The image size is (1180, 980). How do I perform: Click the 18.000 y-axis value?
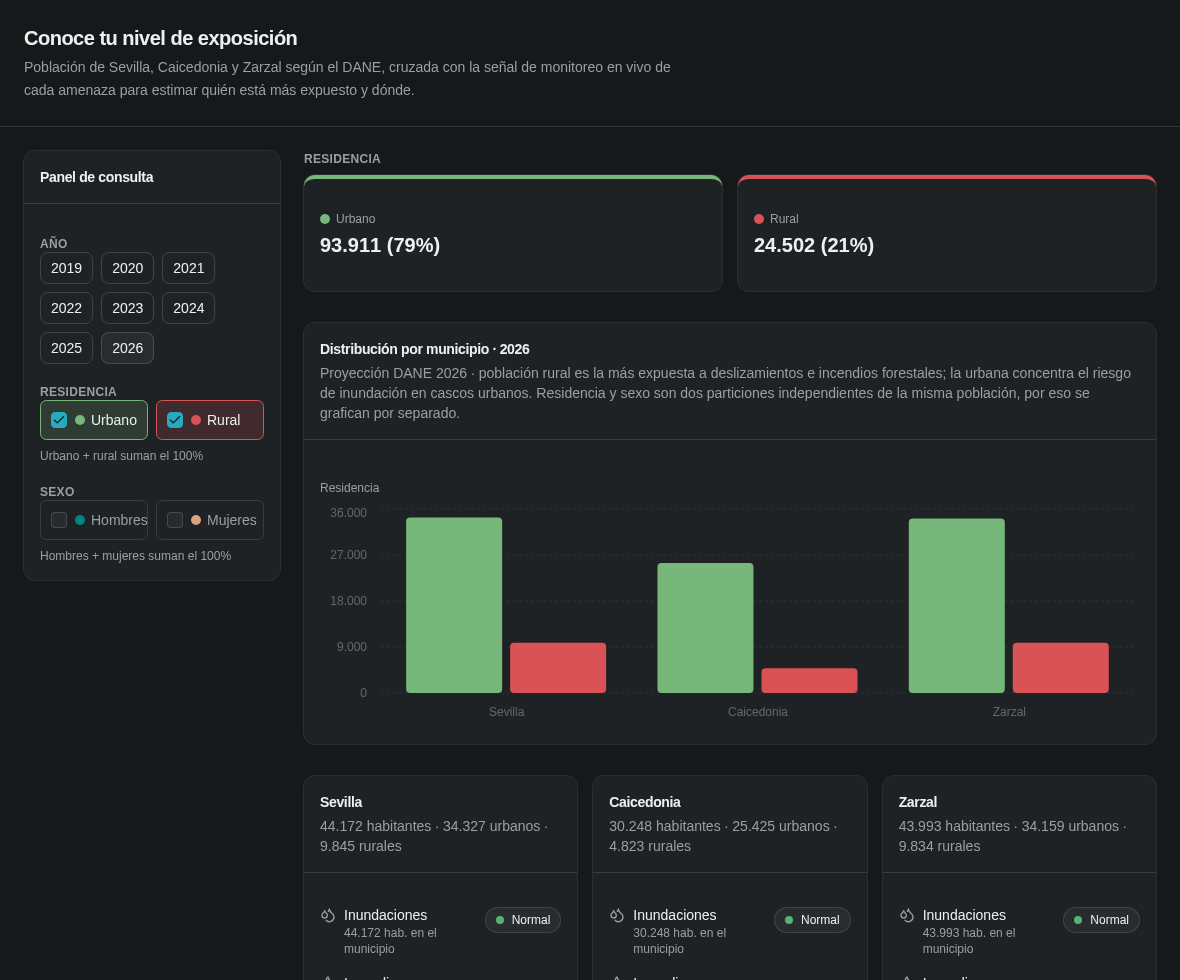pyautogui.click(x=348, y=601)
